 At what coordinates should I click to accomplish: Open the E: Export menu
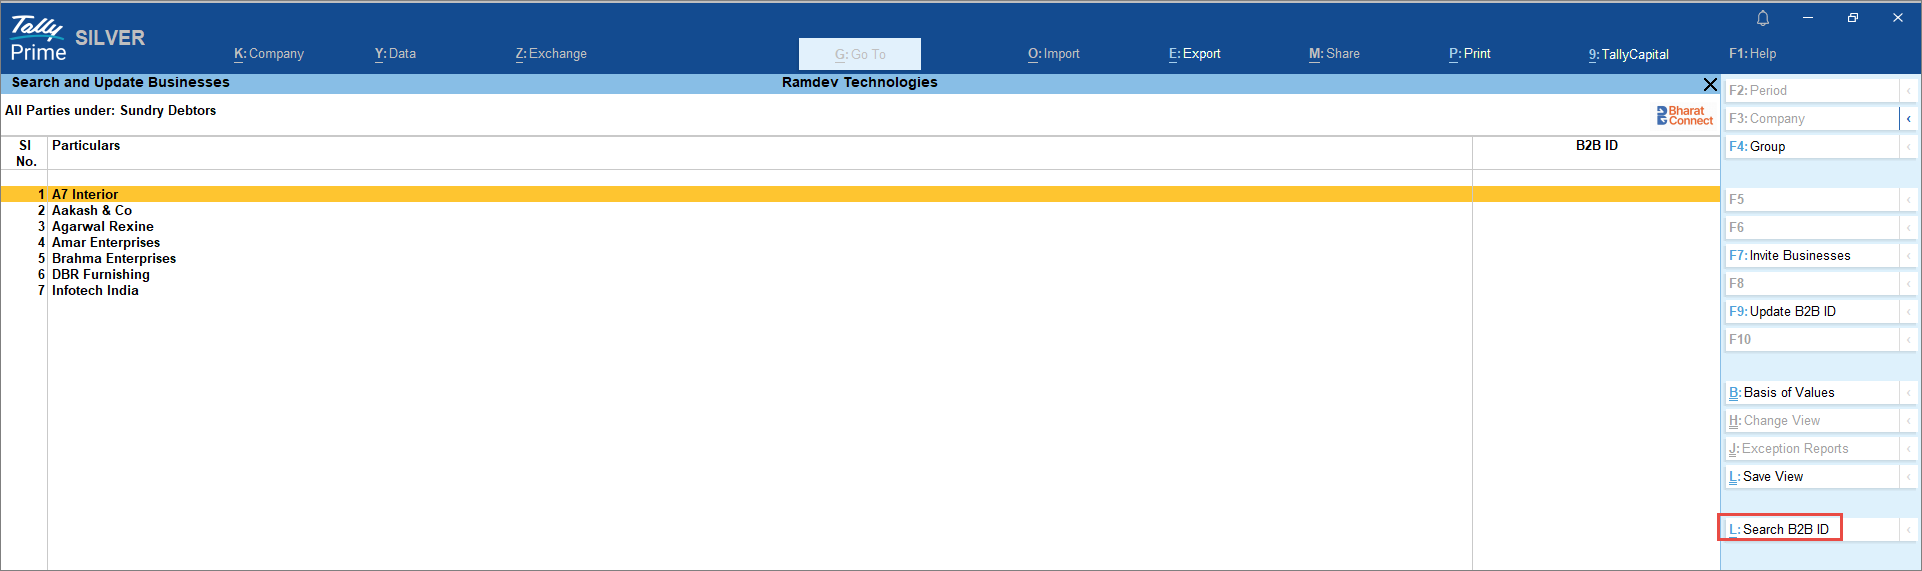[x=1194, y=54]
